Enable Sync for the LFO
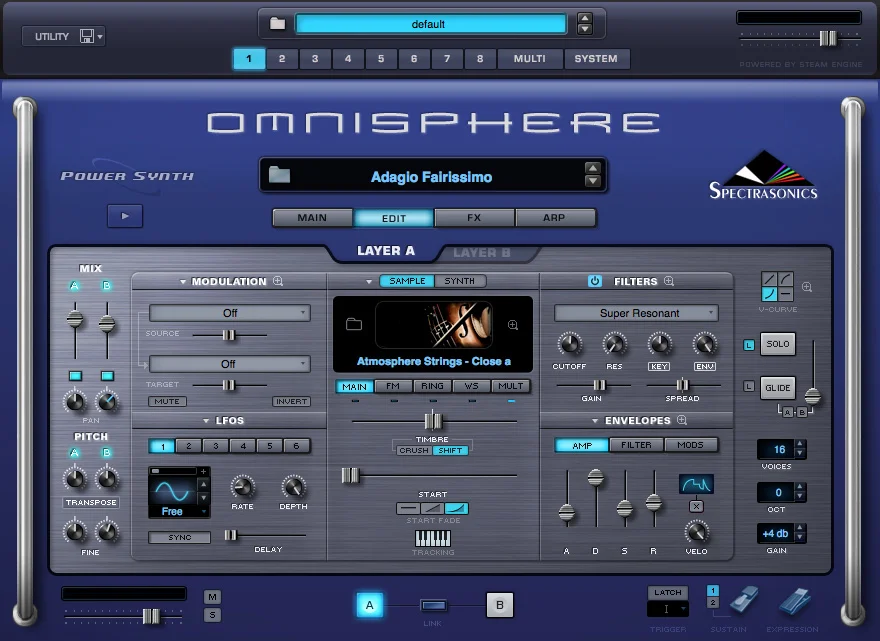Screen dimensions: 880x641 click(x=178, y=537)
